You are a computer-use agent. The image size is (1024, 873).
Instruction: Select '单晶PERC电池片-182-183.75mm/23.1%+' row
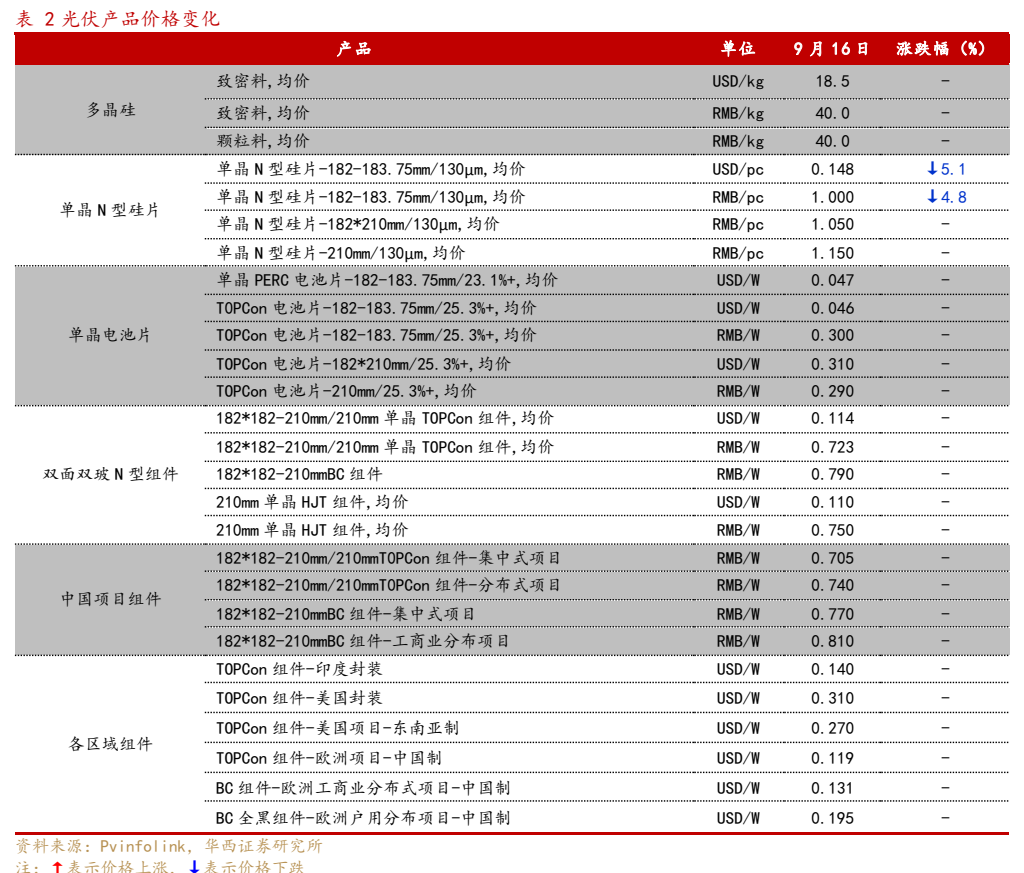[387, 280]
